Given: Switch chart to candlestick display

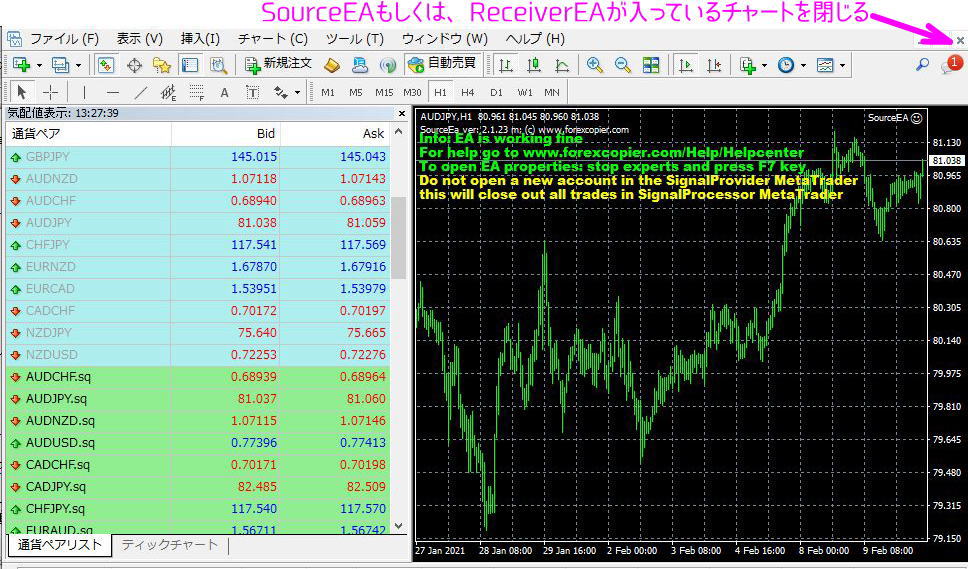Looking at the screenshot, I should click(534, 65).
